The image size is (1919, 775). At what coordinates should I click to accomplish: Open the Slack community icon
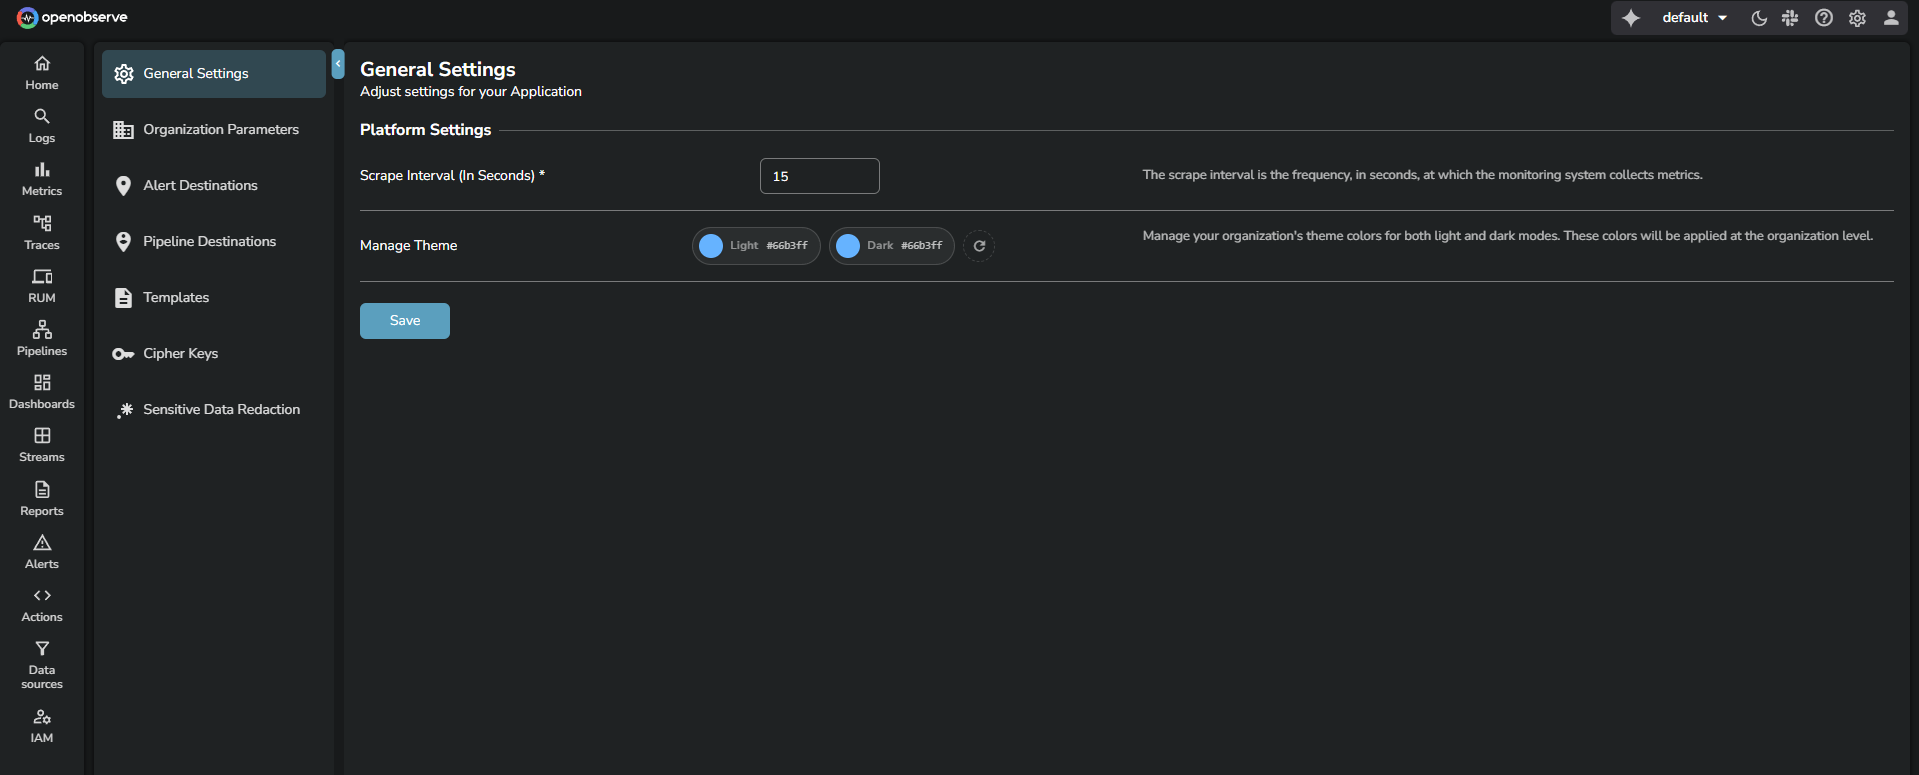1790,18
